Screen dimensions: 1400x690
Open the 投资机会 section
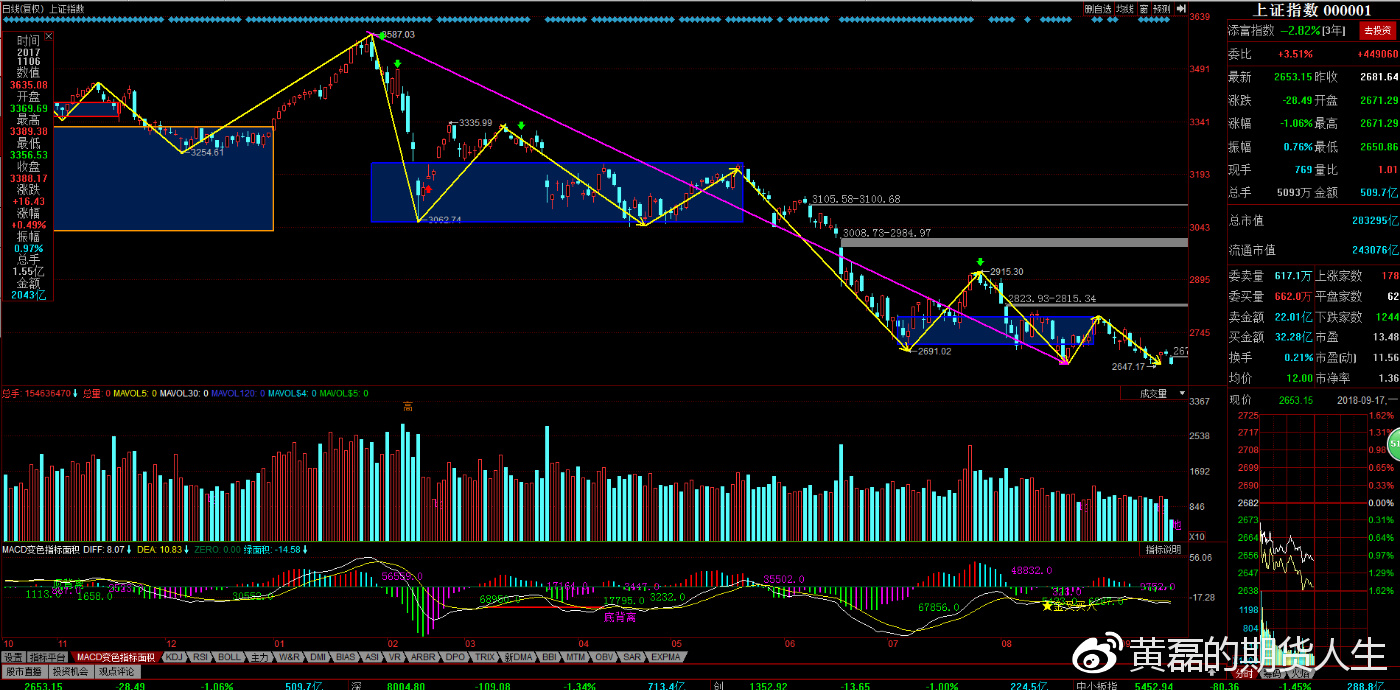click(70, 671)
